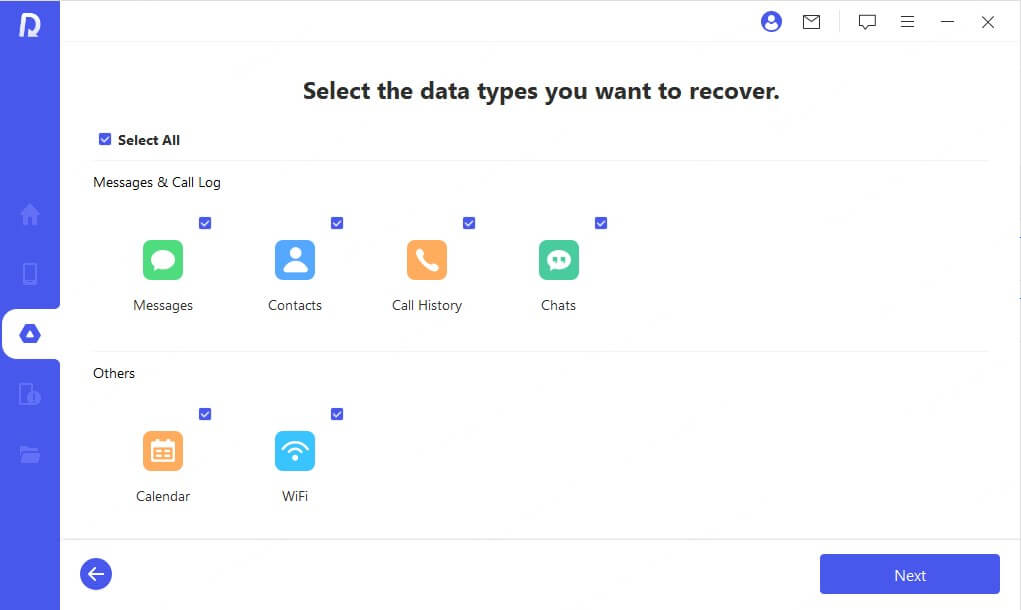Open the user account profile icon
This screenshot has width=1021, height=610.
pos(771,22)
